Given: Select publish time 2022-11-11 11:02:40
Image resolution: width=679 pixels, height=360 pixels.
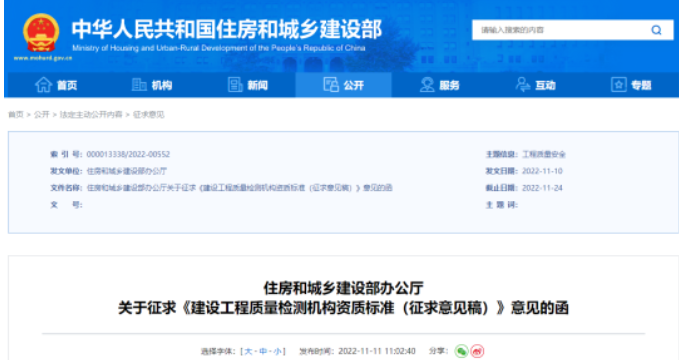Looking at the screenshot, I should click(x=377, y=351).
